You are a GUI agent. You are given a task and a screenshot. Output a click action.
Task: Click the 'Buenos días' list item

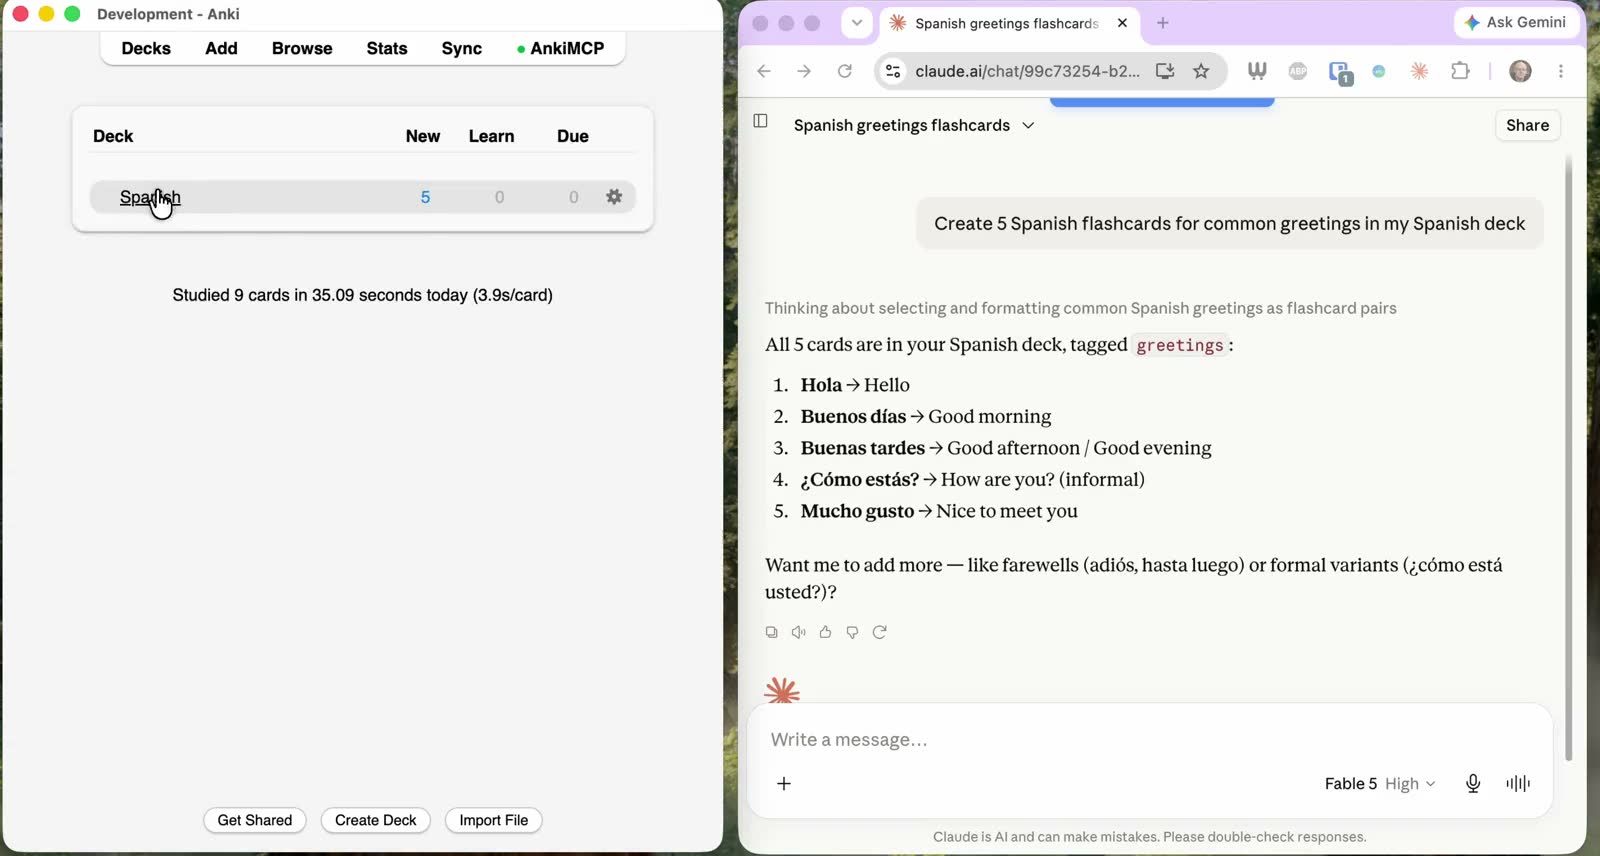[x=926, y=417]
